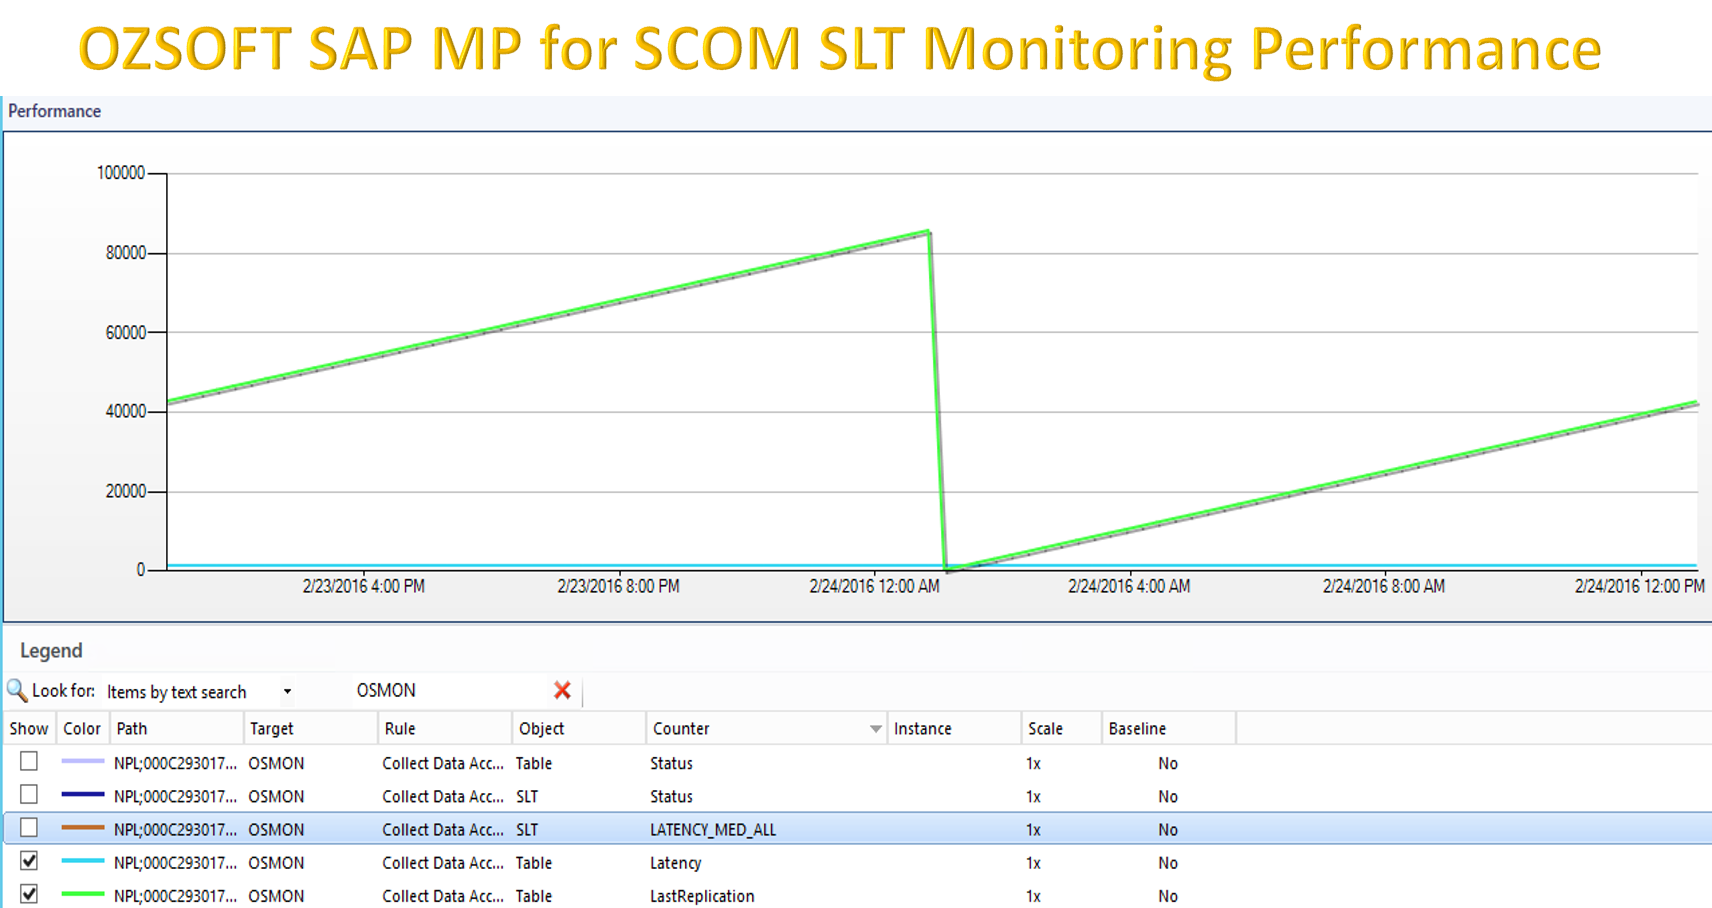Uncheck the Show box for Latency counter

[x=28, y=862]
